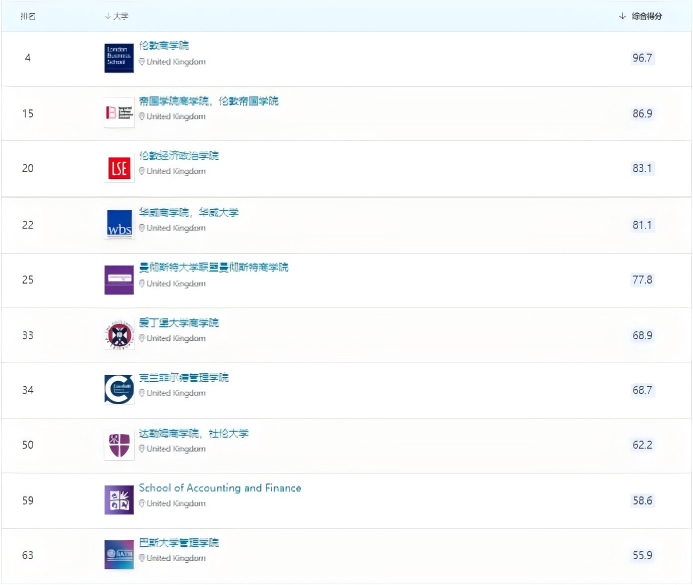Sort by 大学 column arrow
The height and width of the screenshot is (585, 693).
[107, 16]
